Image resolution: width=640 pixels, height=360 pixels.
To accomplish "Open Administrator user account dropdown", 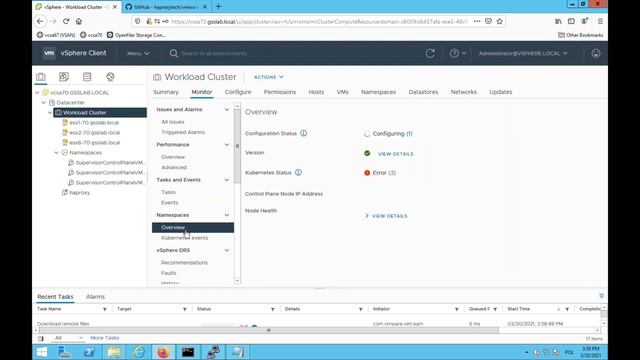I will click(523, 53).
